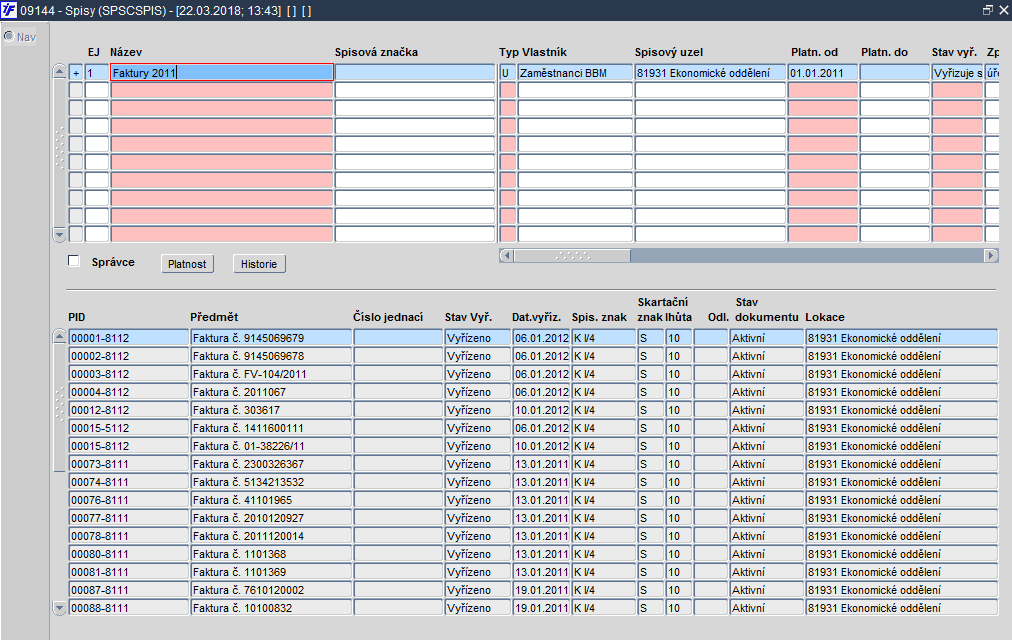Open the Historie button

(x=259, y=264)
